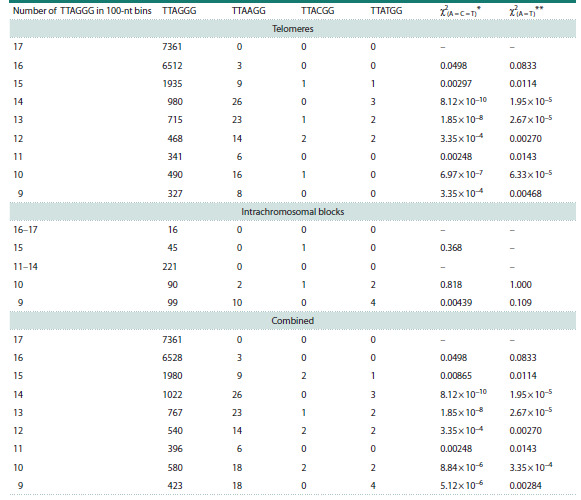
Task: Select the 45 cell
Action: (x=172, y=248)
